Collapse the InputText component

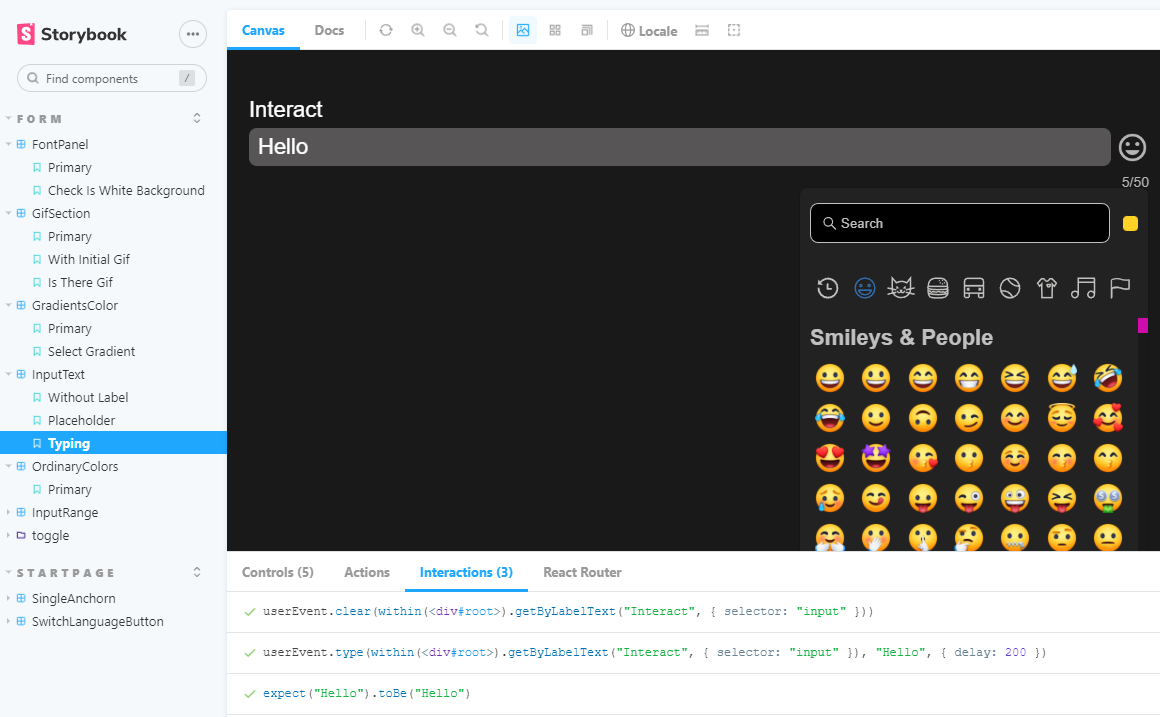point(58,374)
